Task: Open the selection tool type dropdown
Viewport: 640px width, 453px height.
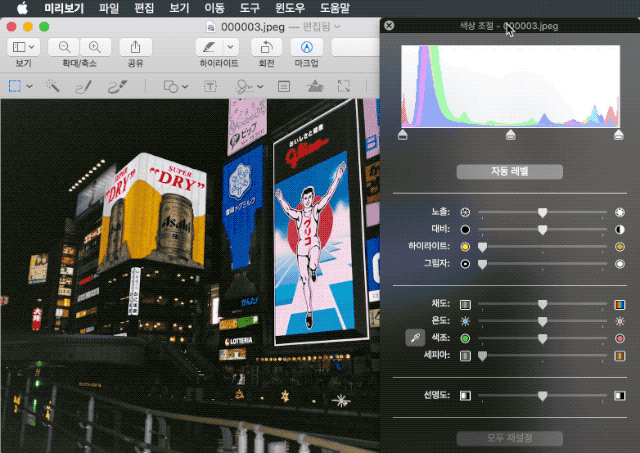Action: tap(29, 87)
